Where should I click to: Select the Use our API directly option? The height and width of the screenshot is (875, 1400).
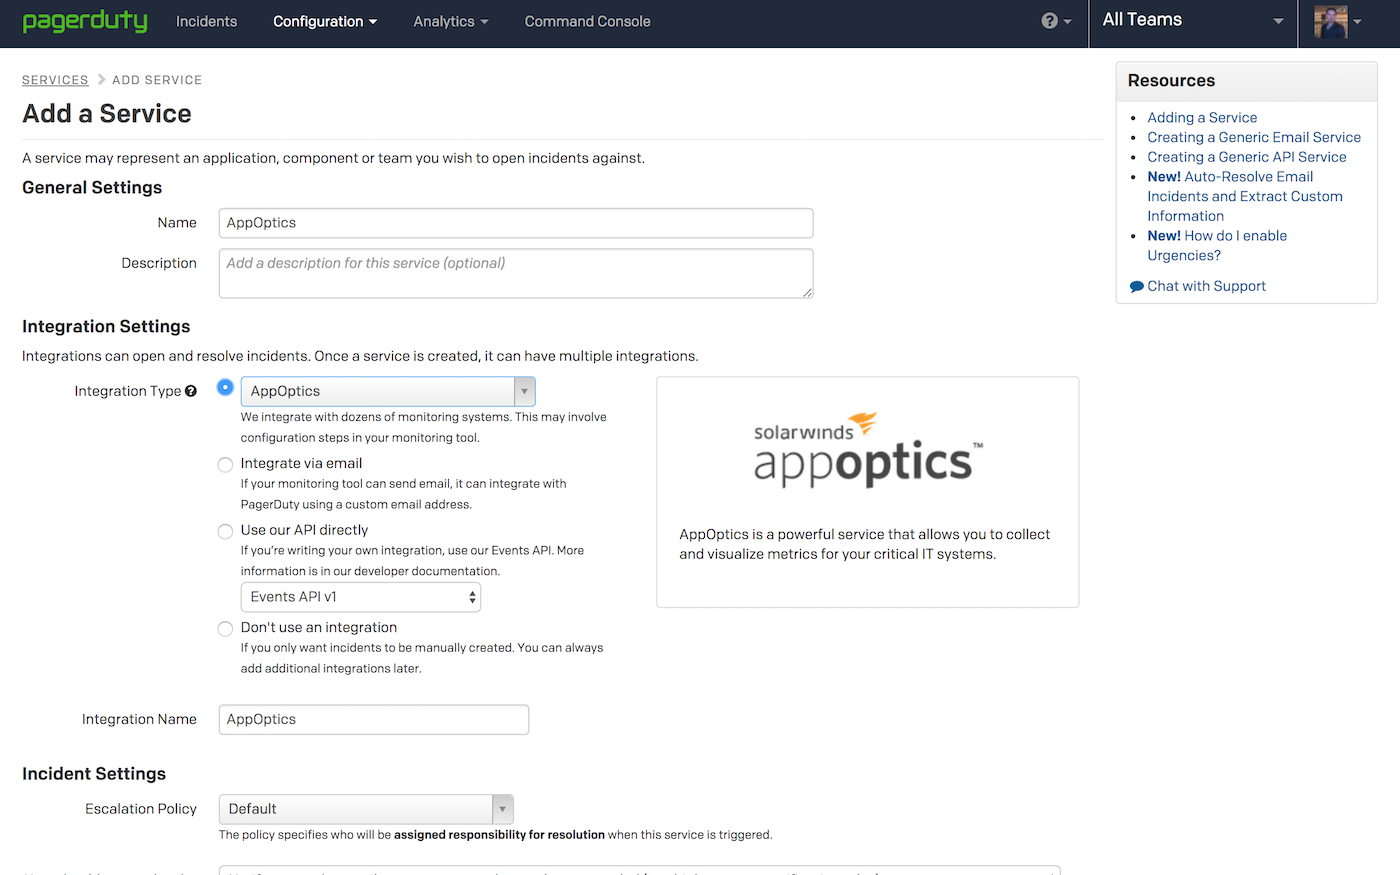point(225,531)
